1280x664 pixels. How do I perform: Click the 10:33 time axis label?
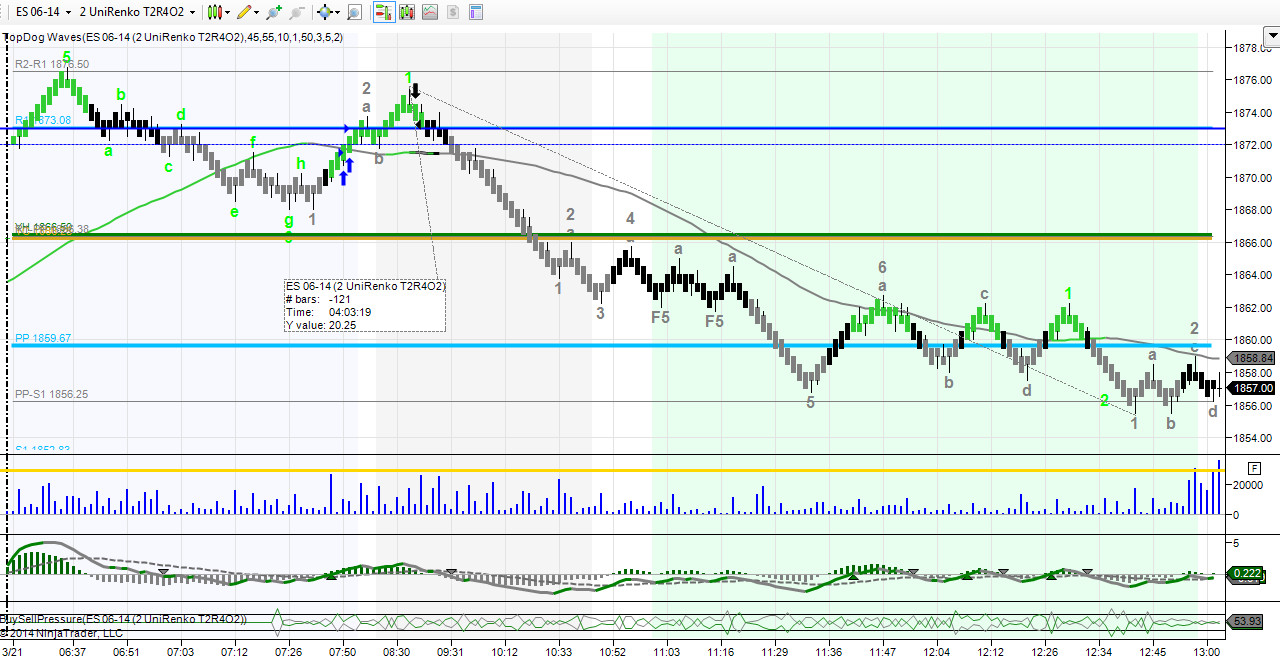559,653
